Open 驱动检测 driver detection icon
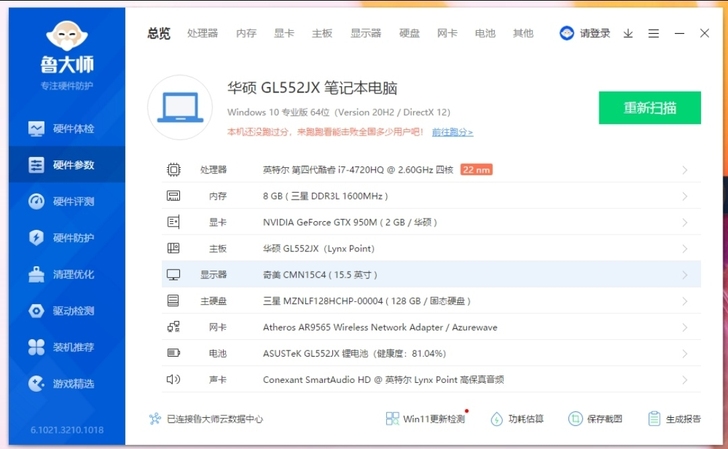The image size is (728, 449). click(x=36, y=311)
